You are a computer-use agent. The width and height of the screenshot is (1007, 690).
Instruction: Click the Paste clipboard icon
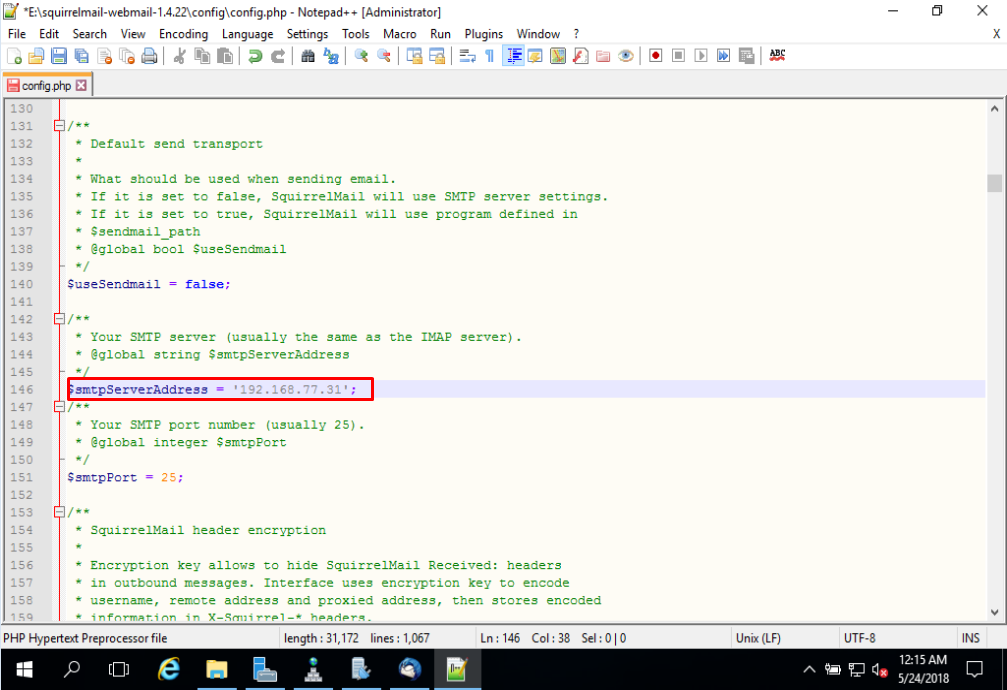point(225,57)
